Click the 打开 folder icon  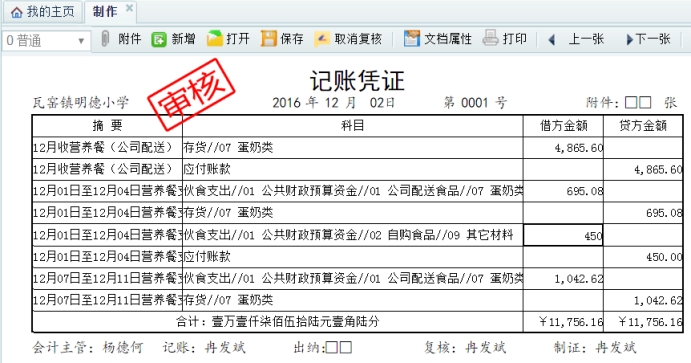pyautogui.click(x=215, y=39)
